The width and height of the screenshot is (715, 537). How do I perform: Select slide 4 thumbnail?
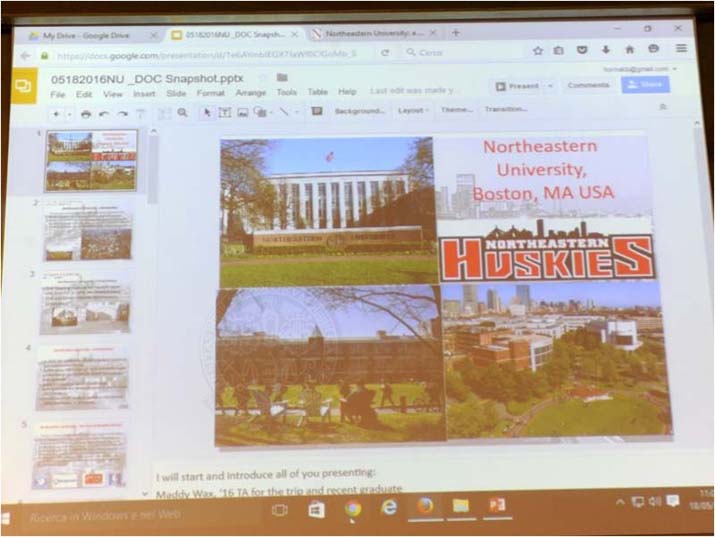pyautogui.click(x=83, y=378)
